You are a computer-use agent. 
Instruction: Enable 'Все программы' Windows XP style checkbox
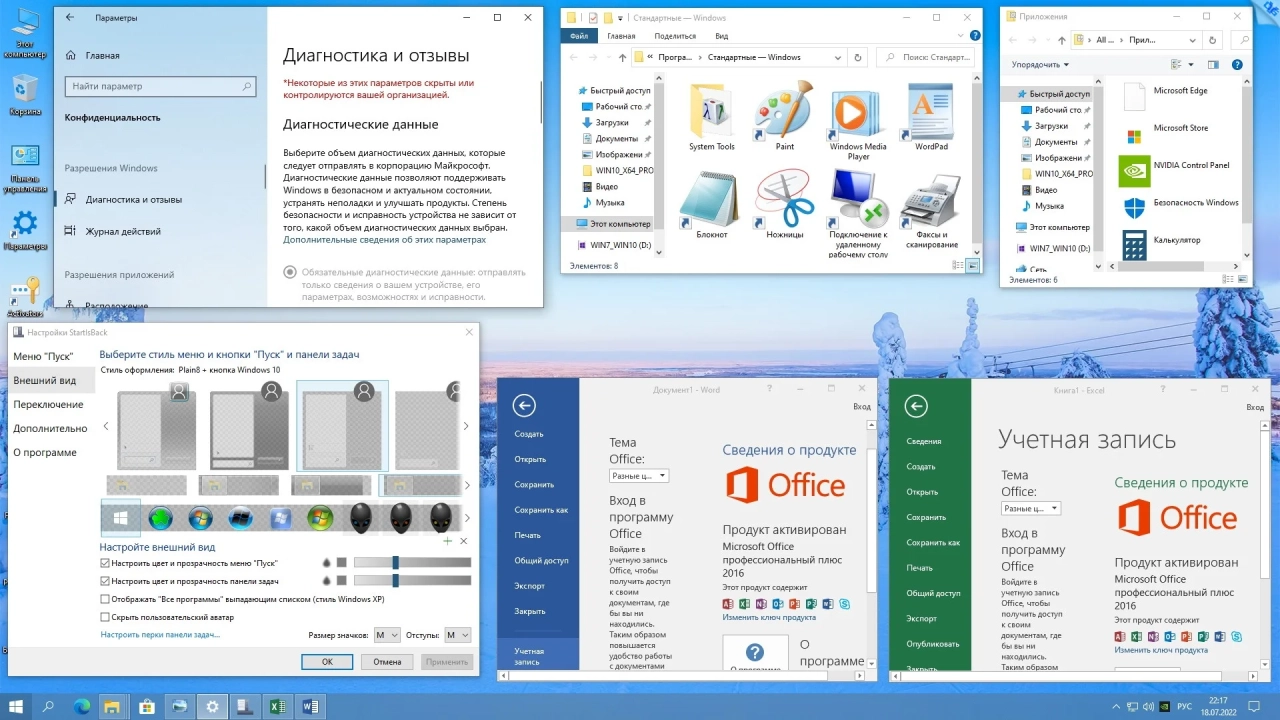click(x=105, y=599)
